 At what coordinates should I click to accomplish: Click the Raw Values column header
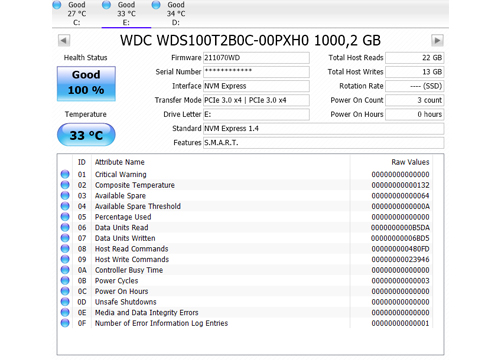(x=410, y=162)
